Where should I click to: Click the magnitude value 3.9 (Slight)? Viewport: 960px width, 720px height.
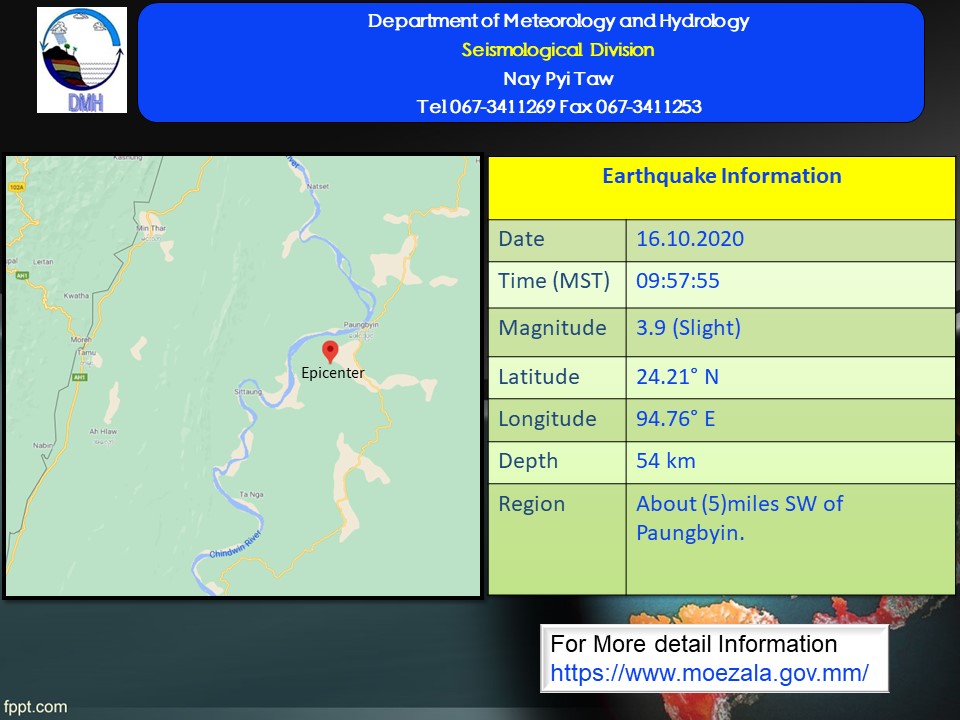(688, 328)
